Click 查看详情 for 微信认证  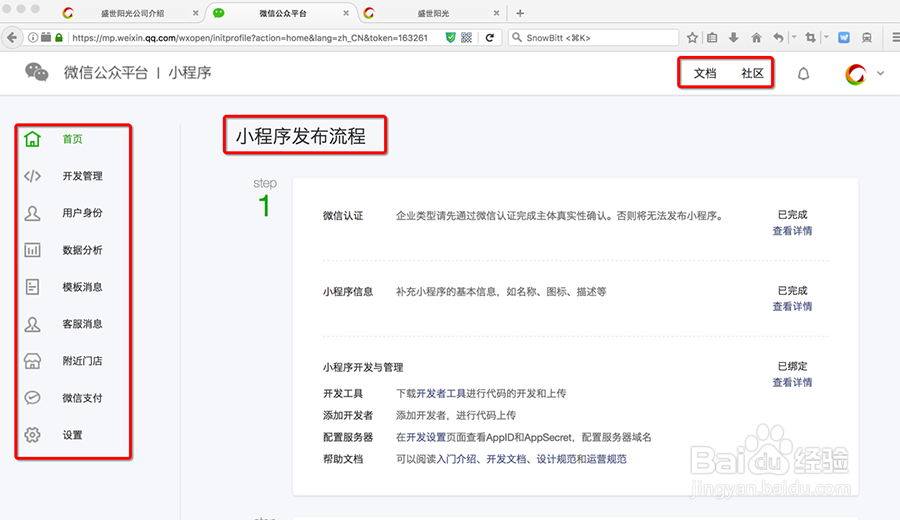792,231
